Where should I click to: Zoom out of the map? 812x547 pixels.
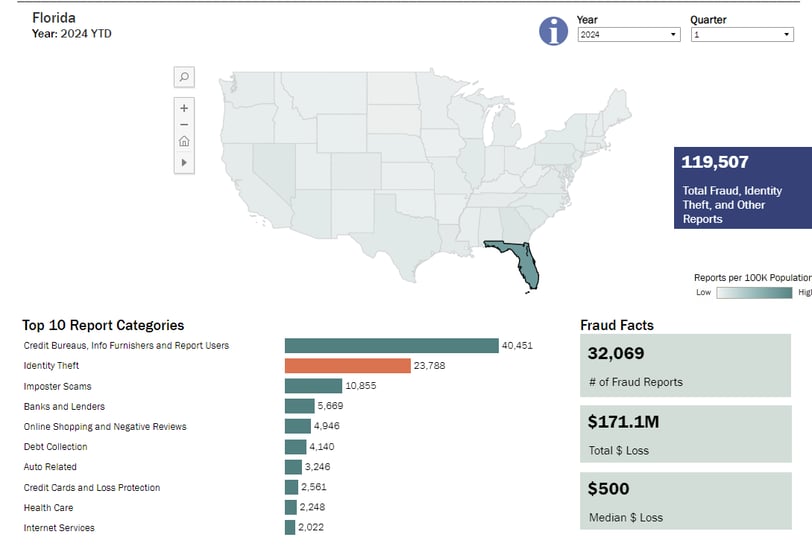point(184,125)
